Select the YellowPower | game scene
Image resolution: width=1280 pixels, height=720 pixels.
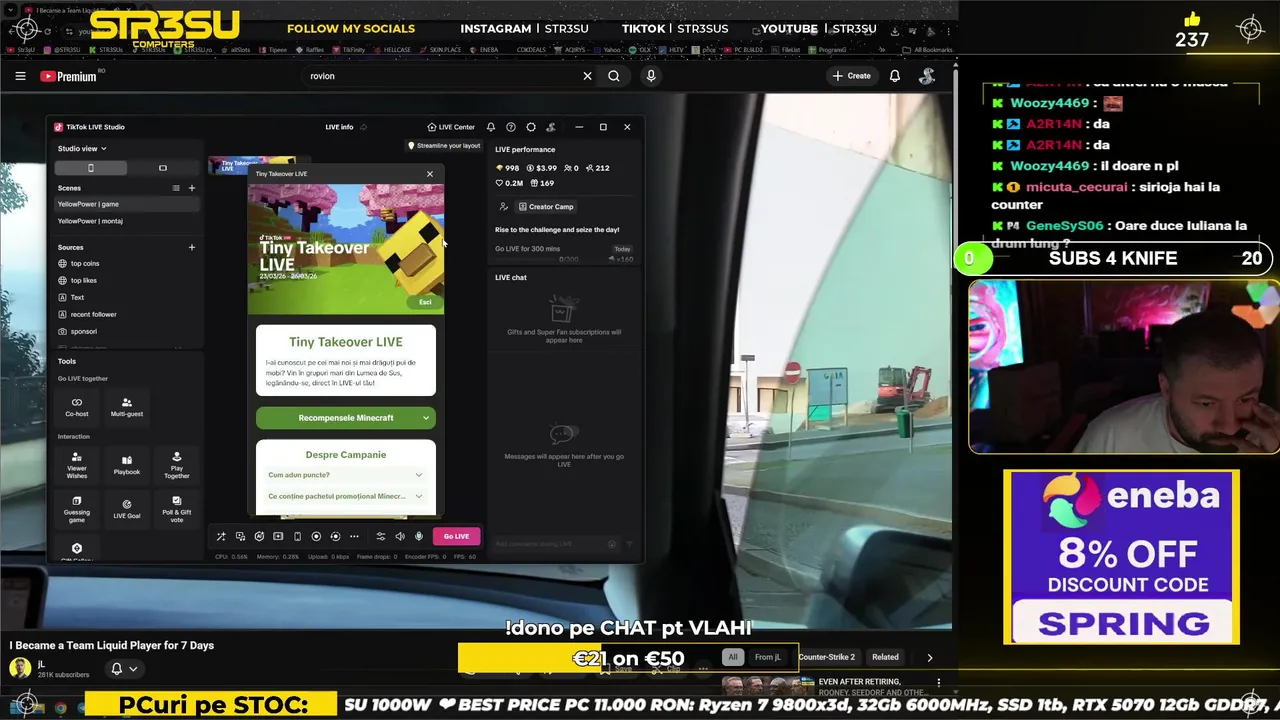[x=125, y=204]
